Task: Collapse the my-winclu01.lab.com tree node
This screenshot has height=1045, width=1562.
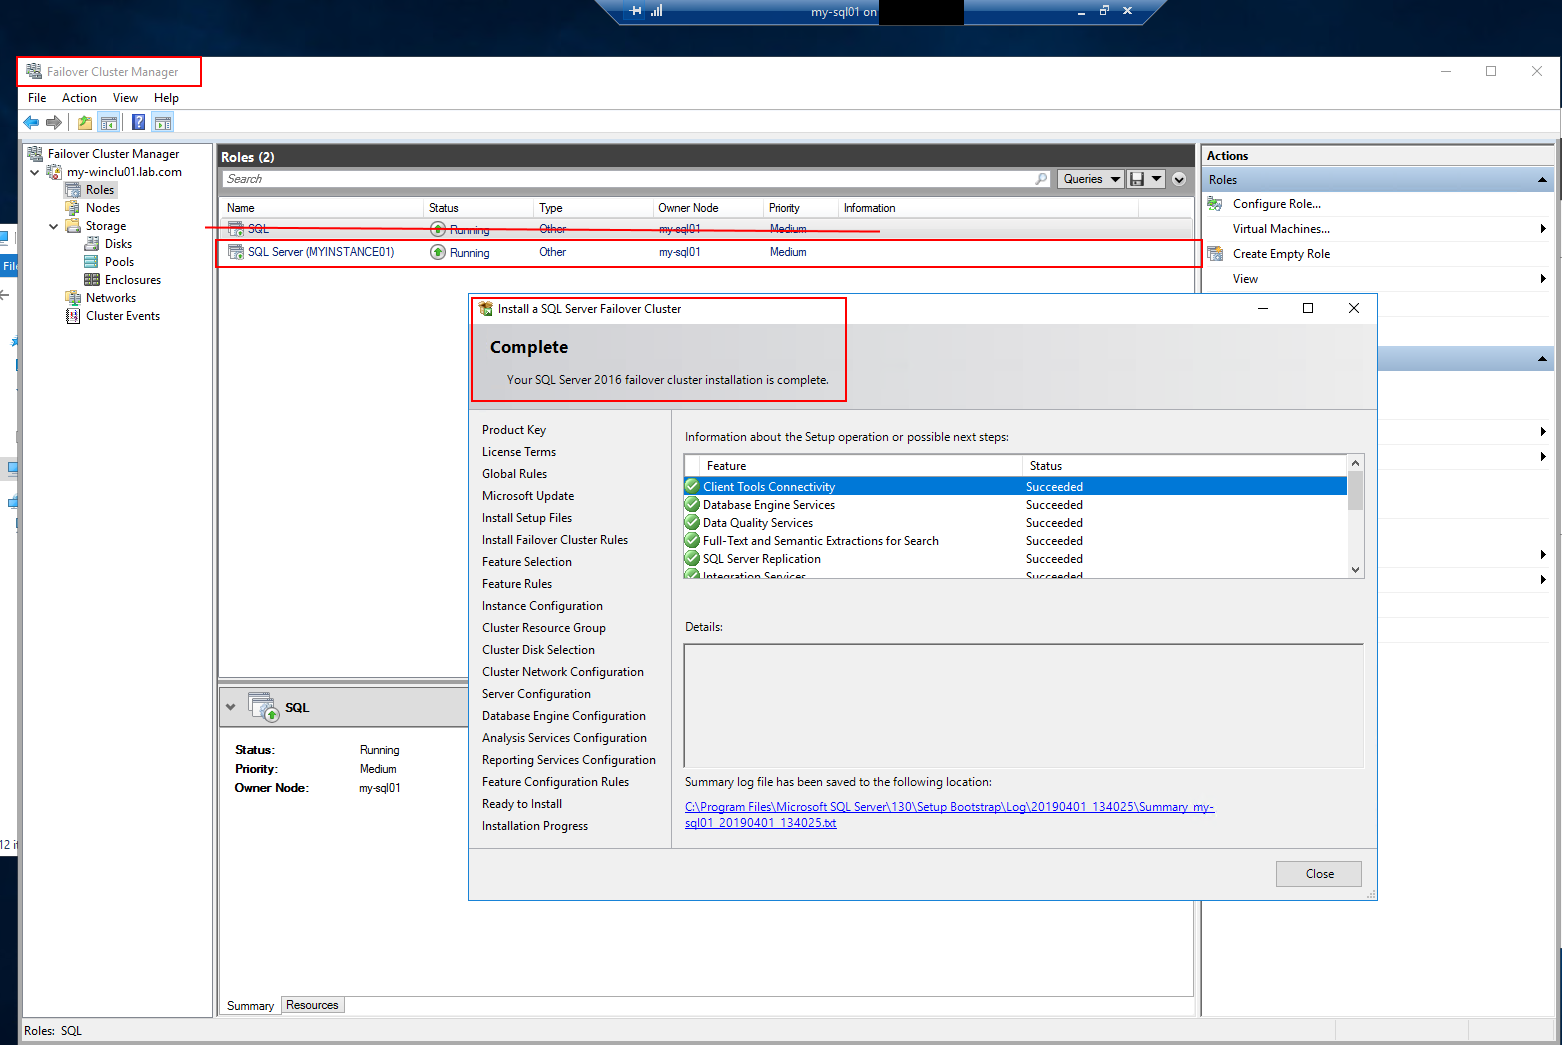Action: (x=35, y=172)
